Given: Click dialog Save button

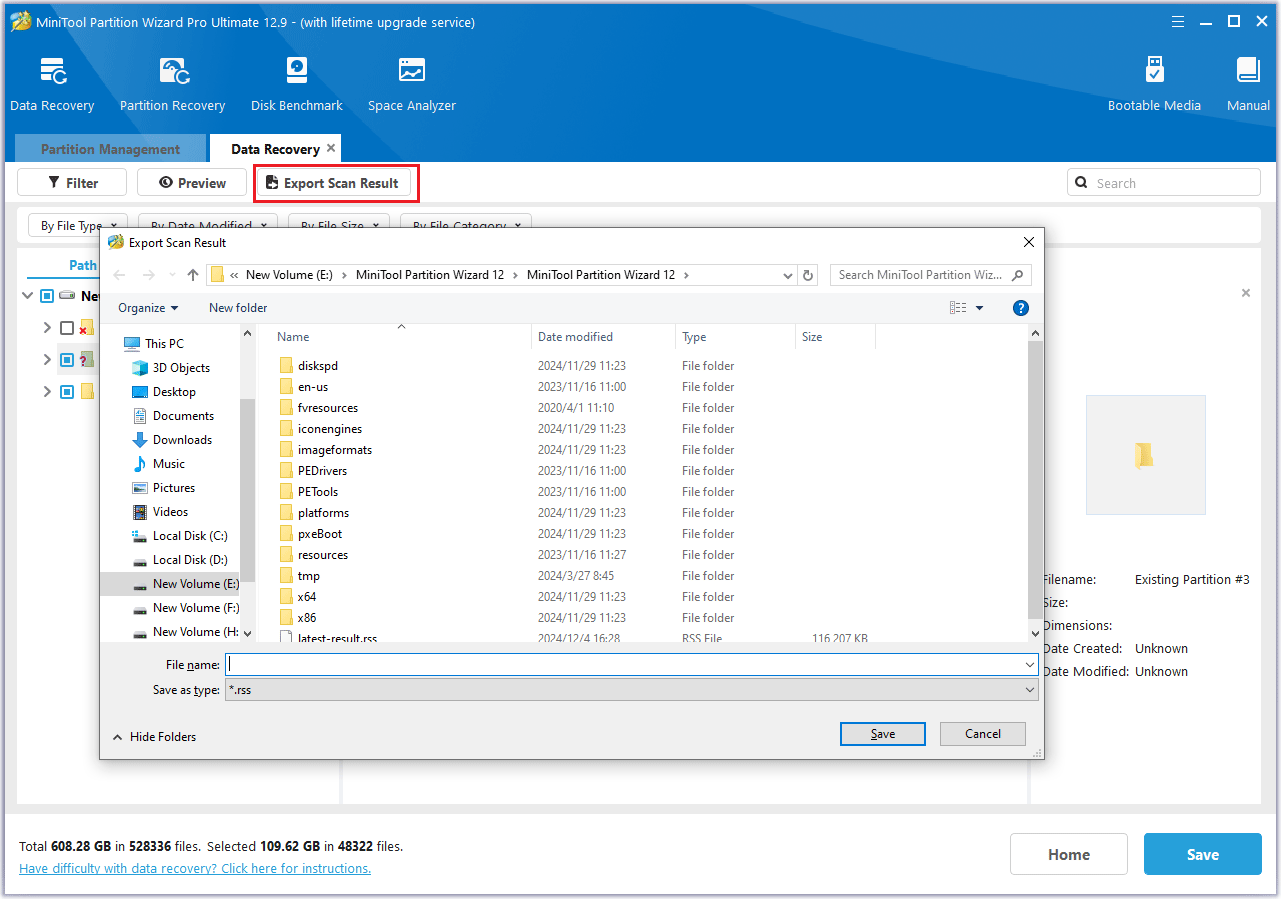Looking at the screenshot, I should pyautogui.click(x=883, y=734).
